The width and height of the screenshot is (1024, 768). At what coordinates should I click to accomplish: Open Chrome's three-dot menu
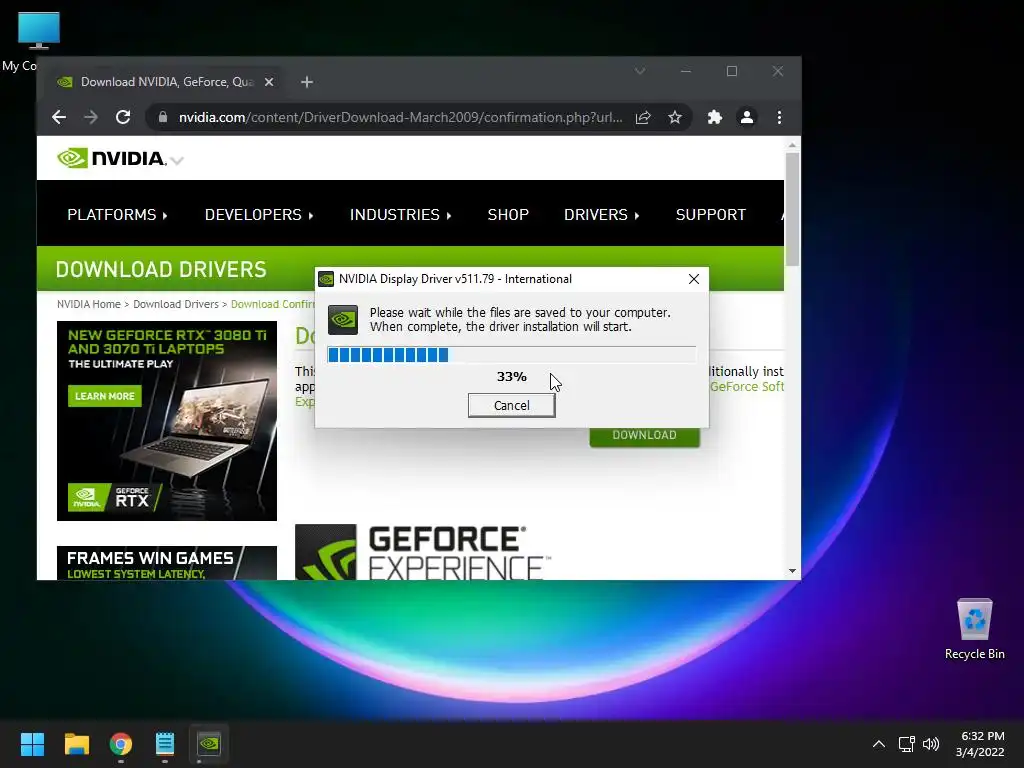(779, 117)
